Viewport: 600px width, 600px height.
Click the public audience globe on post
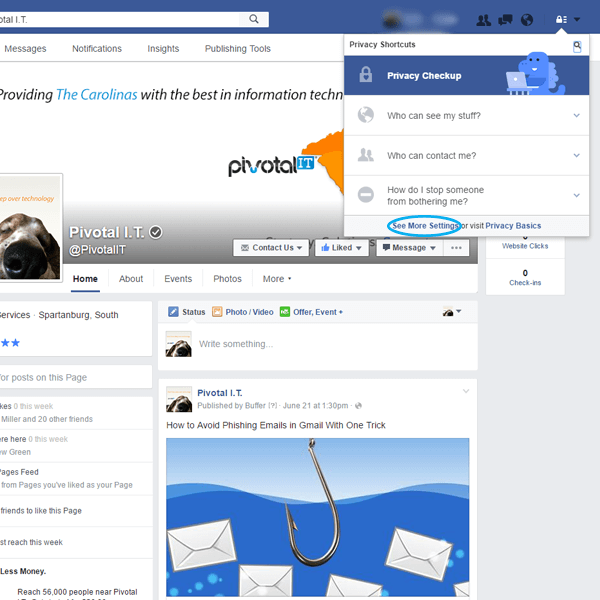(358, 406)
